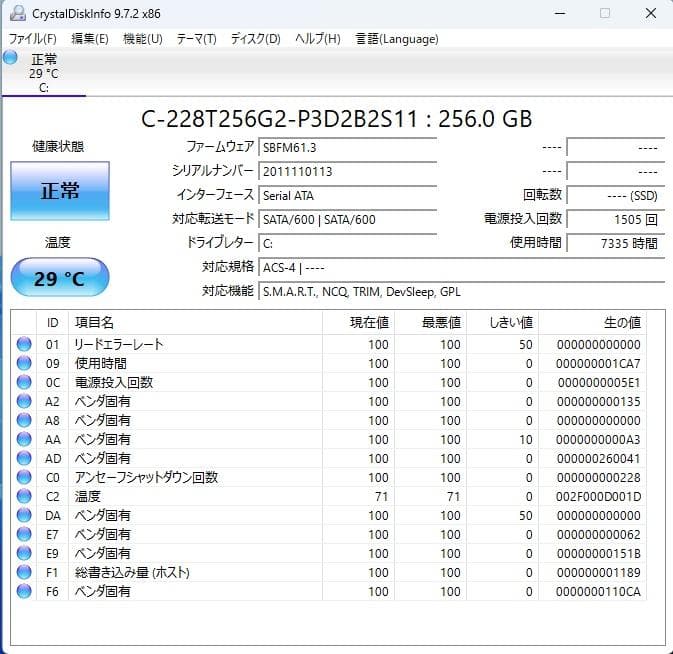Open the ファイル(F) menu
This screenshot has width=673, height=654.
click(33, 39)
